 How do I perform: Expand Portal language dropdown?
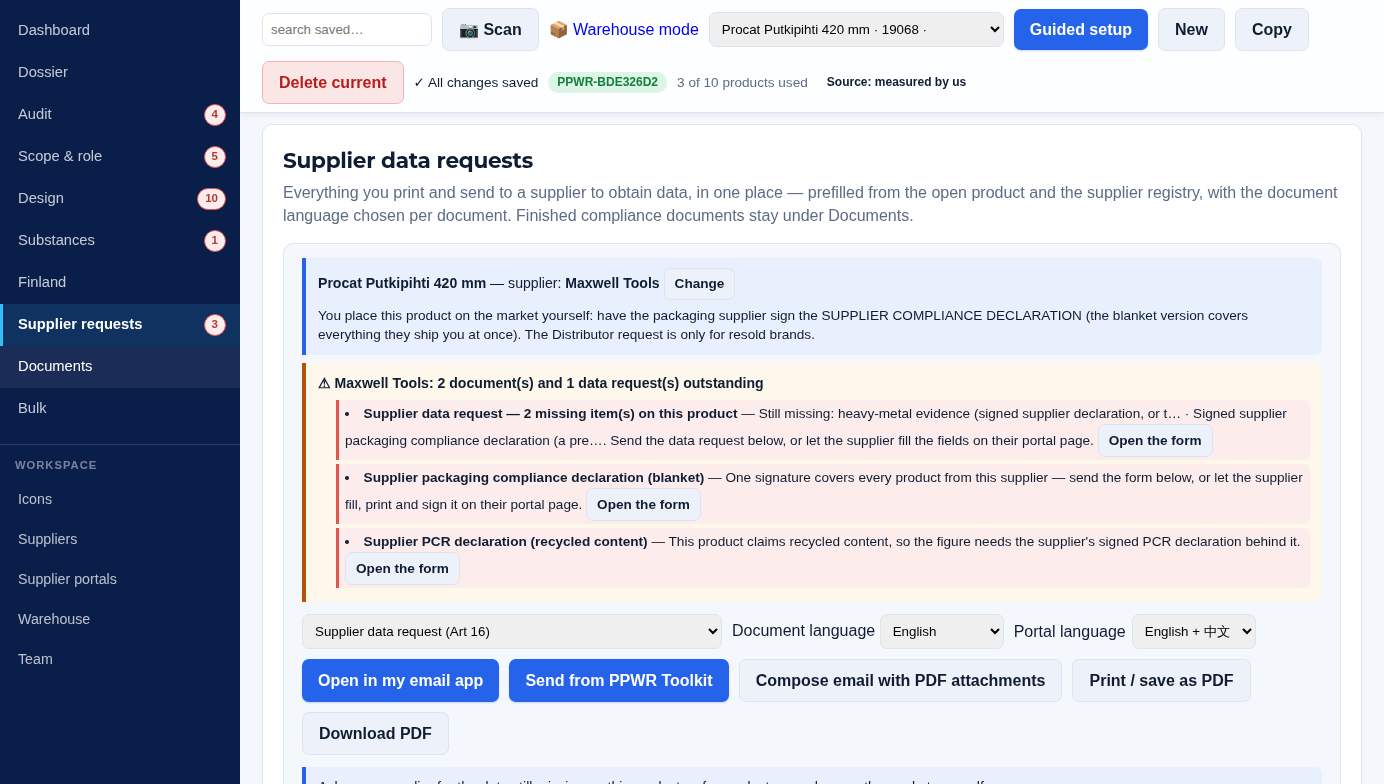pos(1194,631)
